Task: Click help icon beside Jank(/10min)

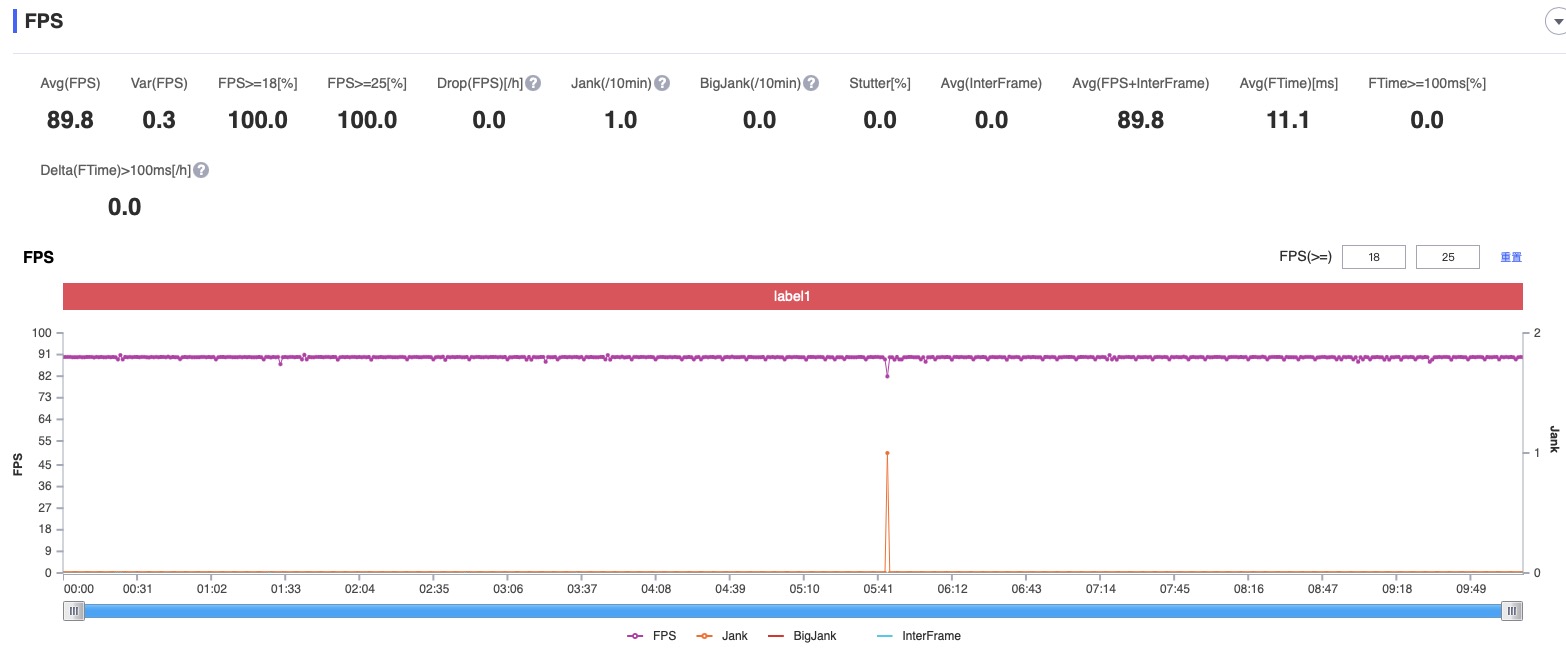Action: click(x=662, y=83)
